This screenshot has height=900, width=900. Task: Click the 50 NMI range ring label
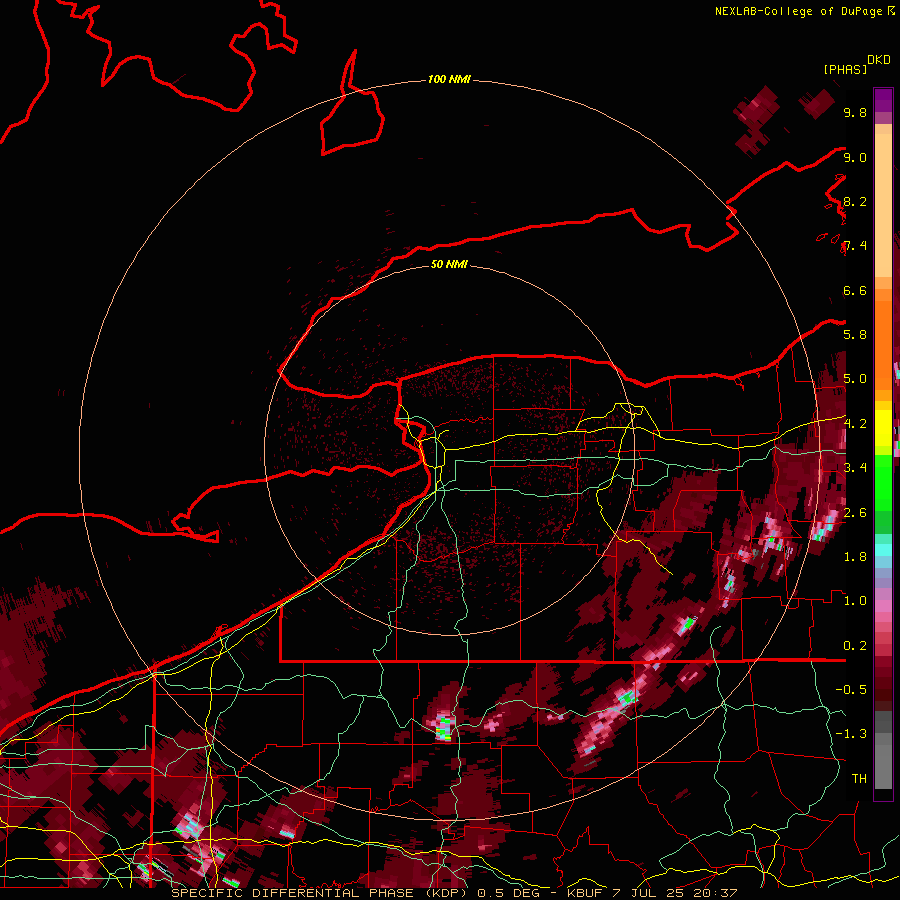(449, 264)
